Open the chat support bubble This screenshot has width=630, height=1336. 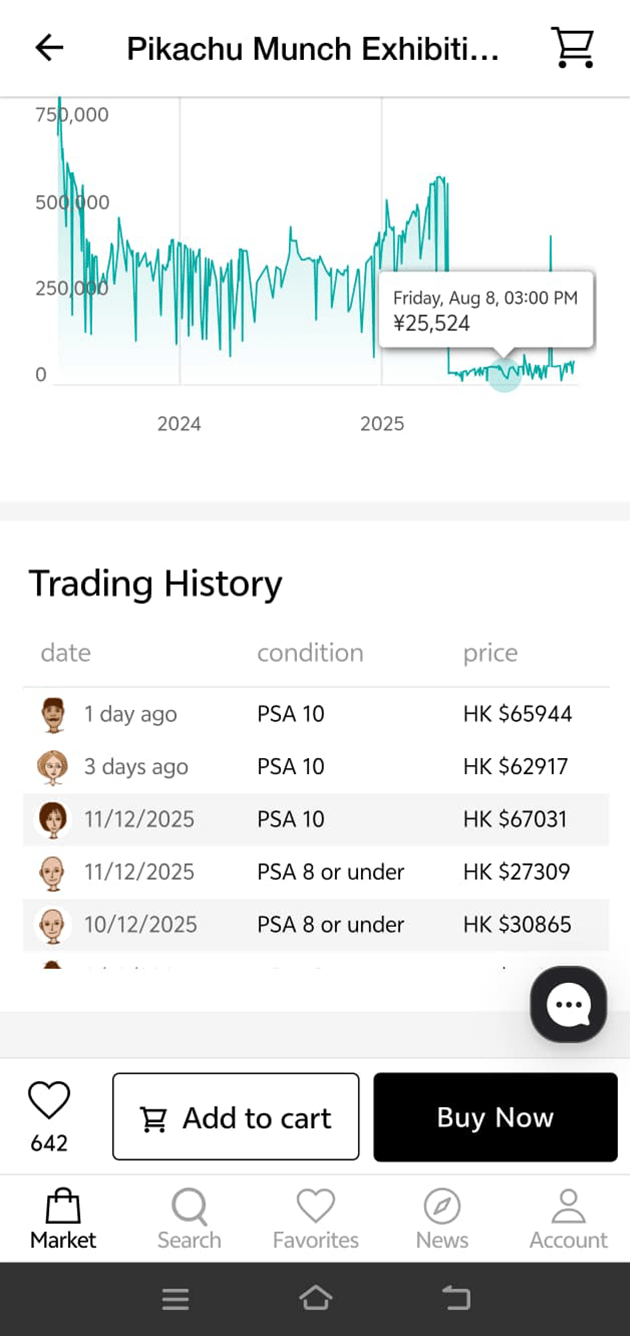[x=568, y=1004]
